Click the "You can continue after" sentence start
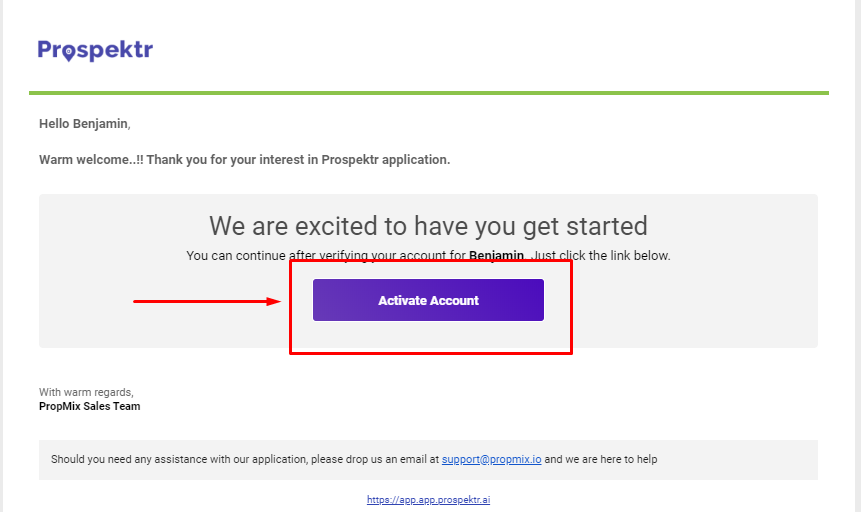This screenshot has width=861, height=512. [x=236, y=256]
